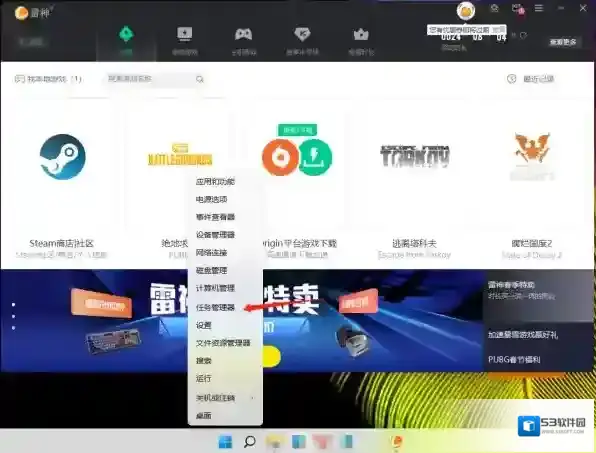Viewport: 596px width, 453px height.
Task: Click the chat icon beside the game list count
Action: [x=19, y=79]
